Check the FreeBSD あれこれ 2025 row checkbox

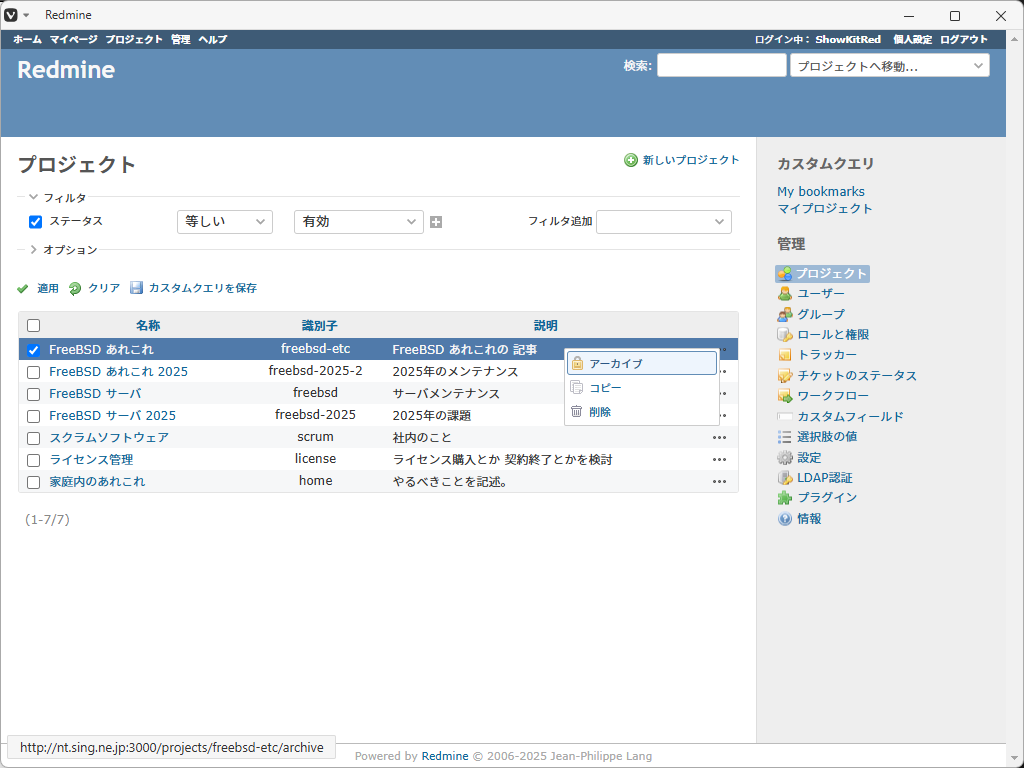33,372
